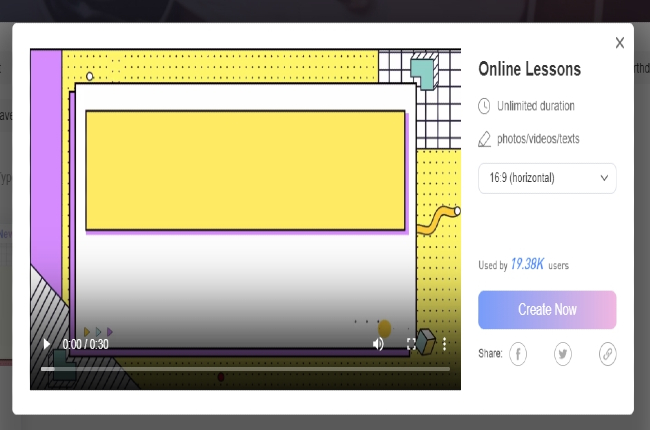This screenshot has width=650, height=430.
Task: Share the template on Facebook
Action: pyautogui.click(x=518, y=353)
